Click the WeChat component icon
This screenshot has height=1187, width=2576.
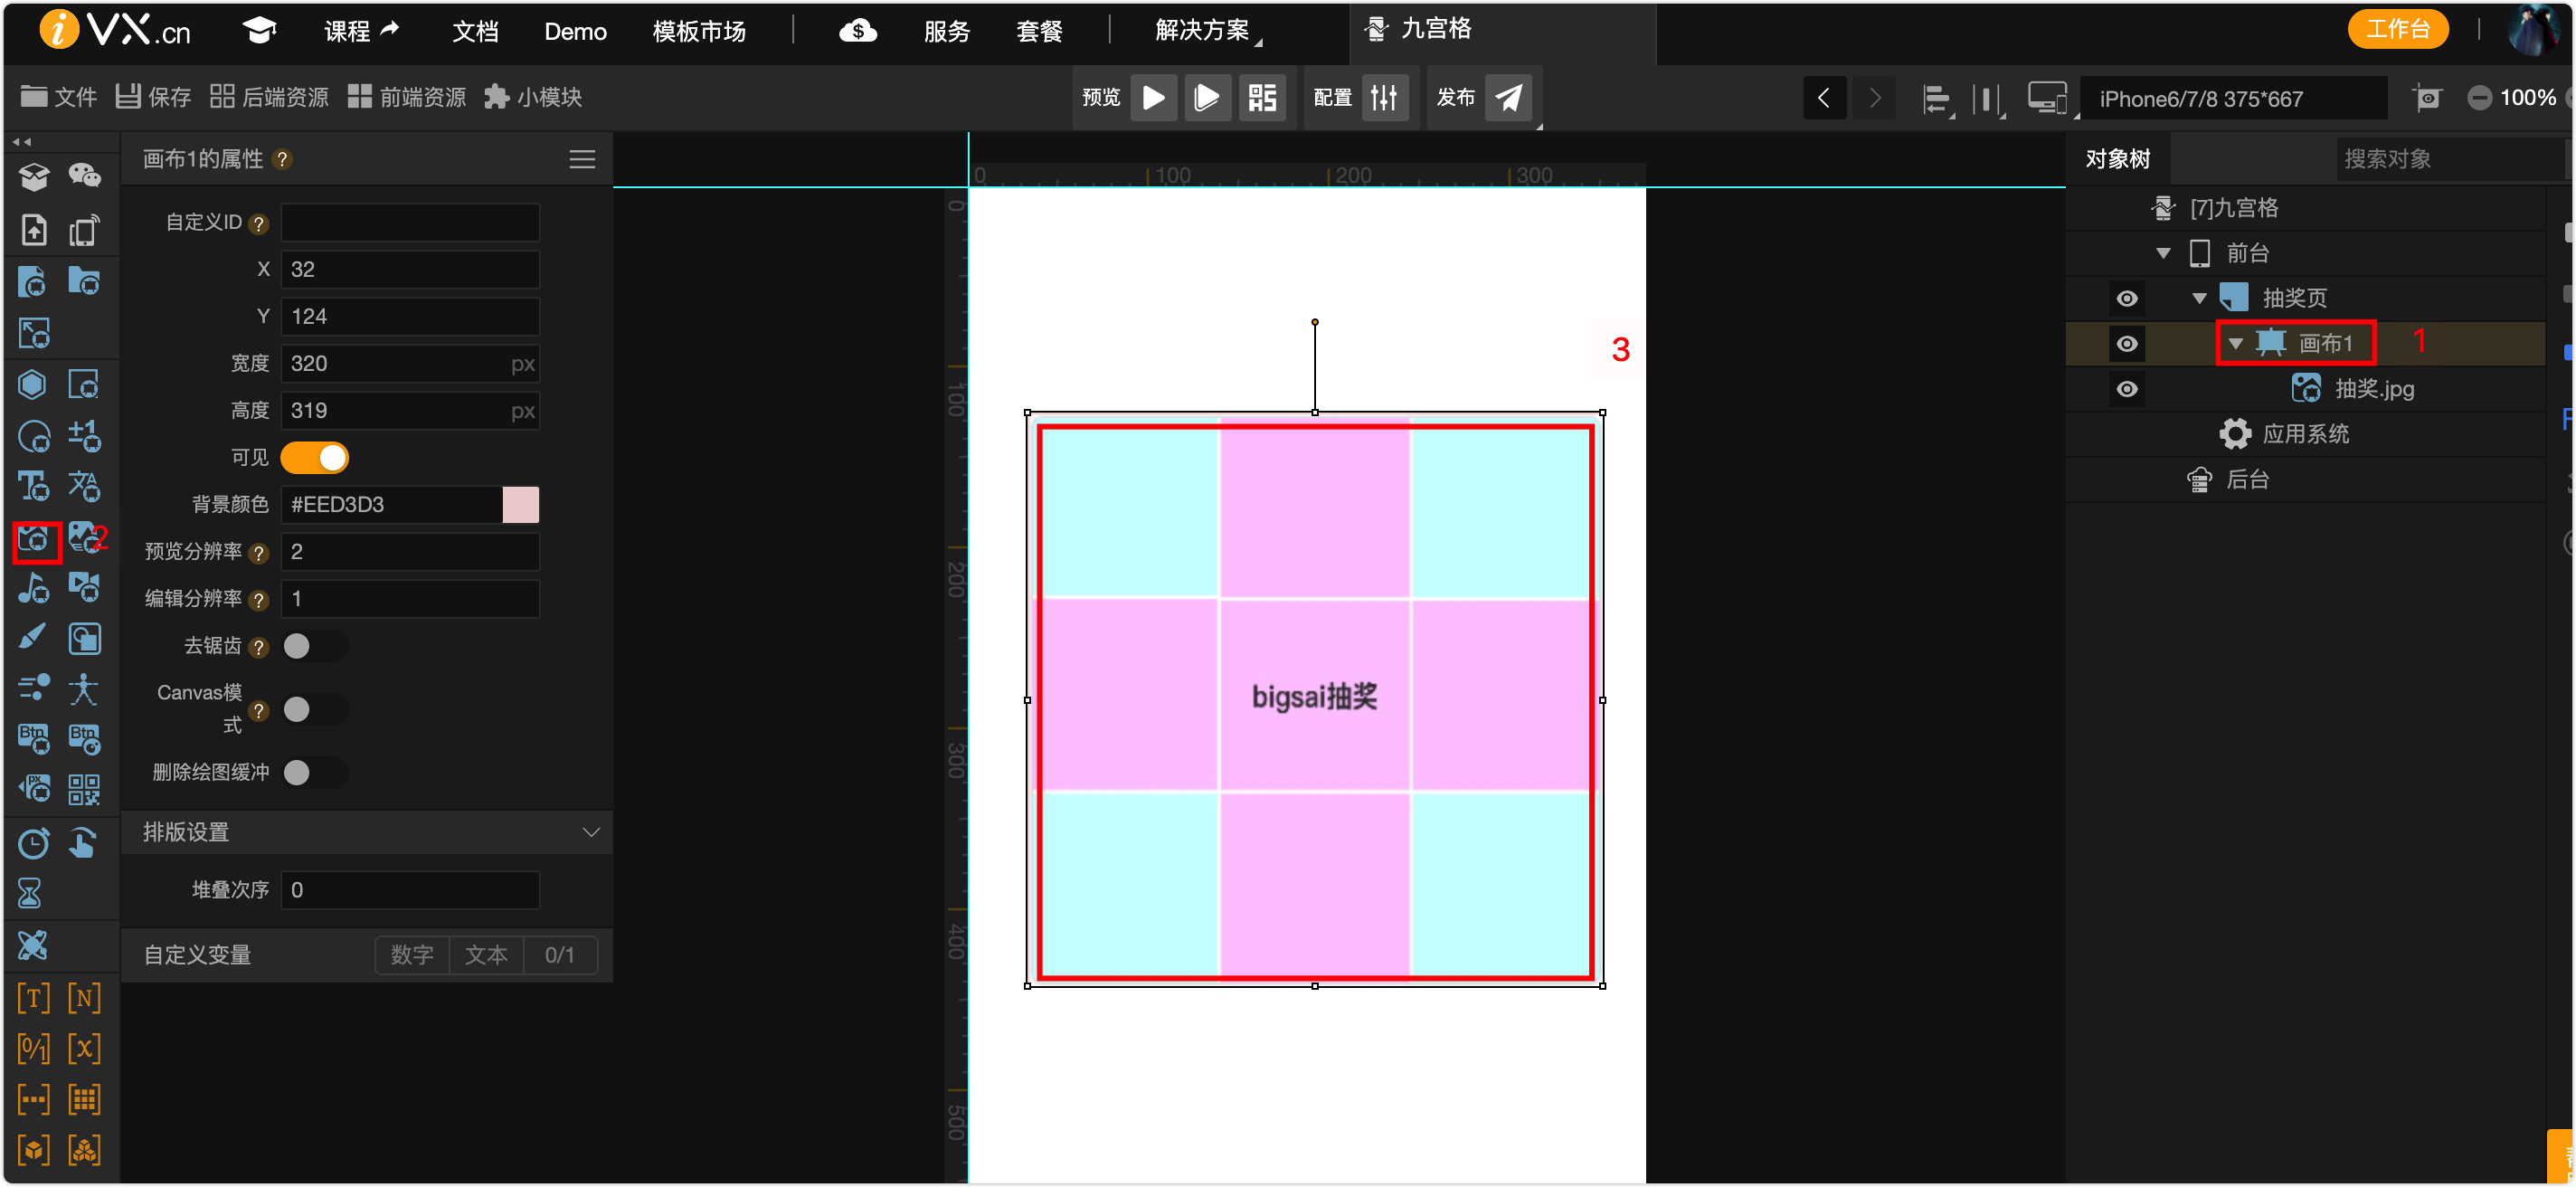(x=84, y=176)
